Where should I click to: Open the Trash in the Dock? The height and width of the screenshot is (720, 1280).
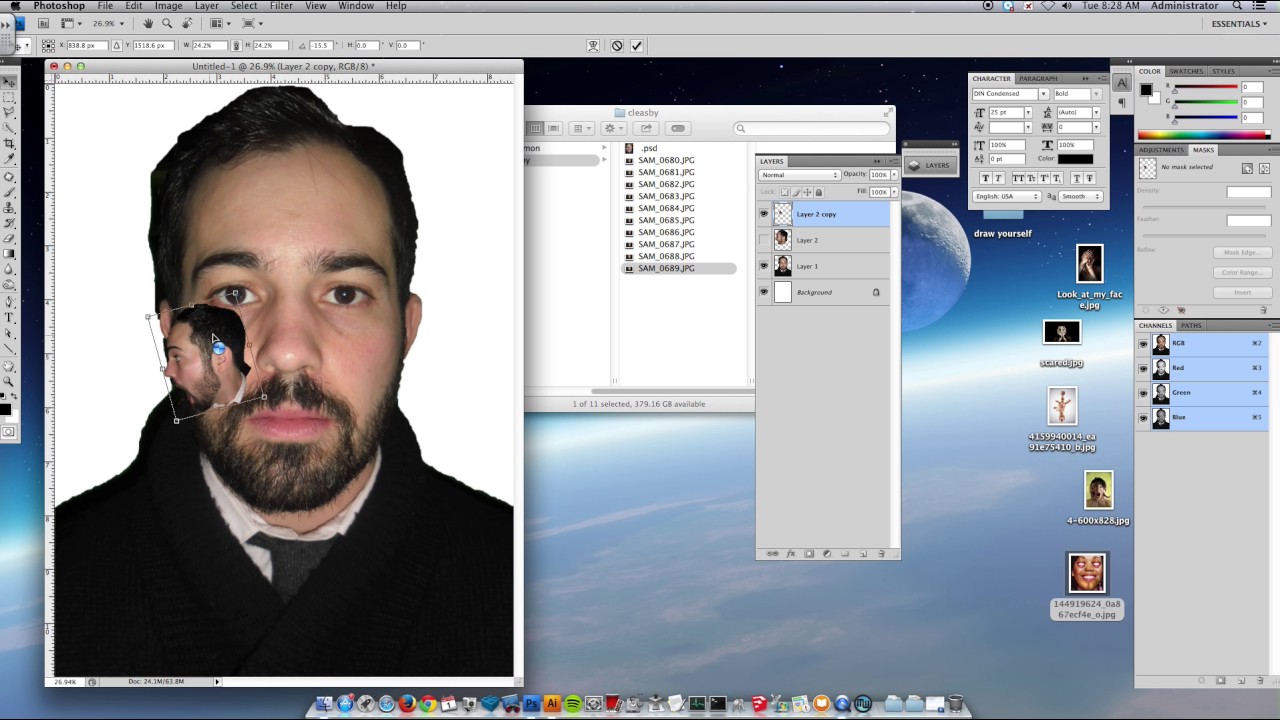[x=955, y=704]
